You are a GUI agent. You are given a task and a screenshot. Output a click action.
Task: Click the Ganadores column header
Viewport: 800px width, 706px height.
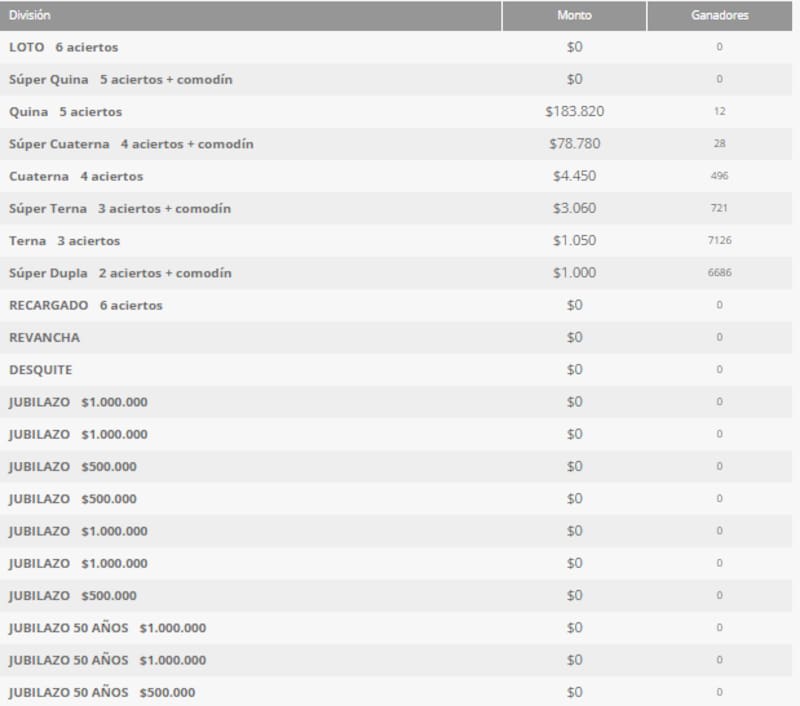[719, 16]
